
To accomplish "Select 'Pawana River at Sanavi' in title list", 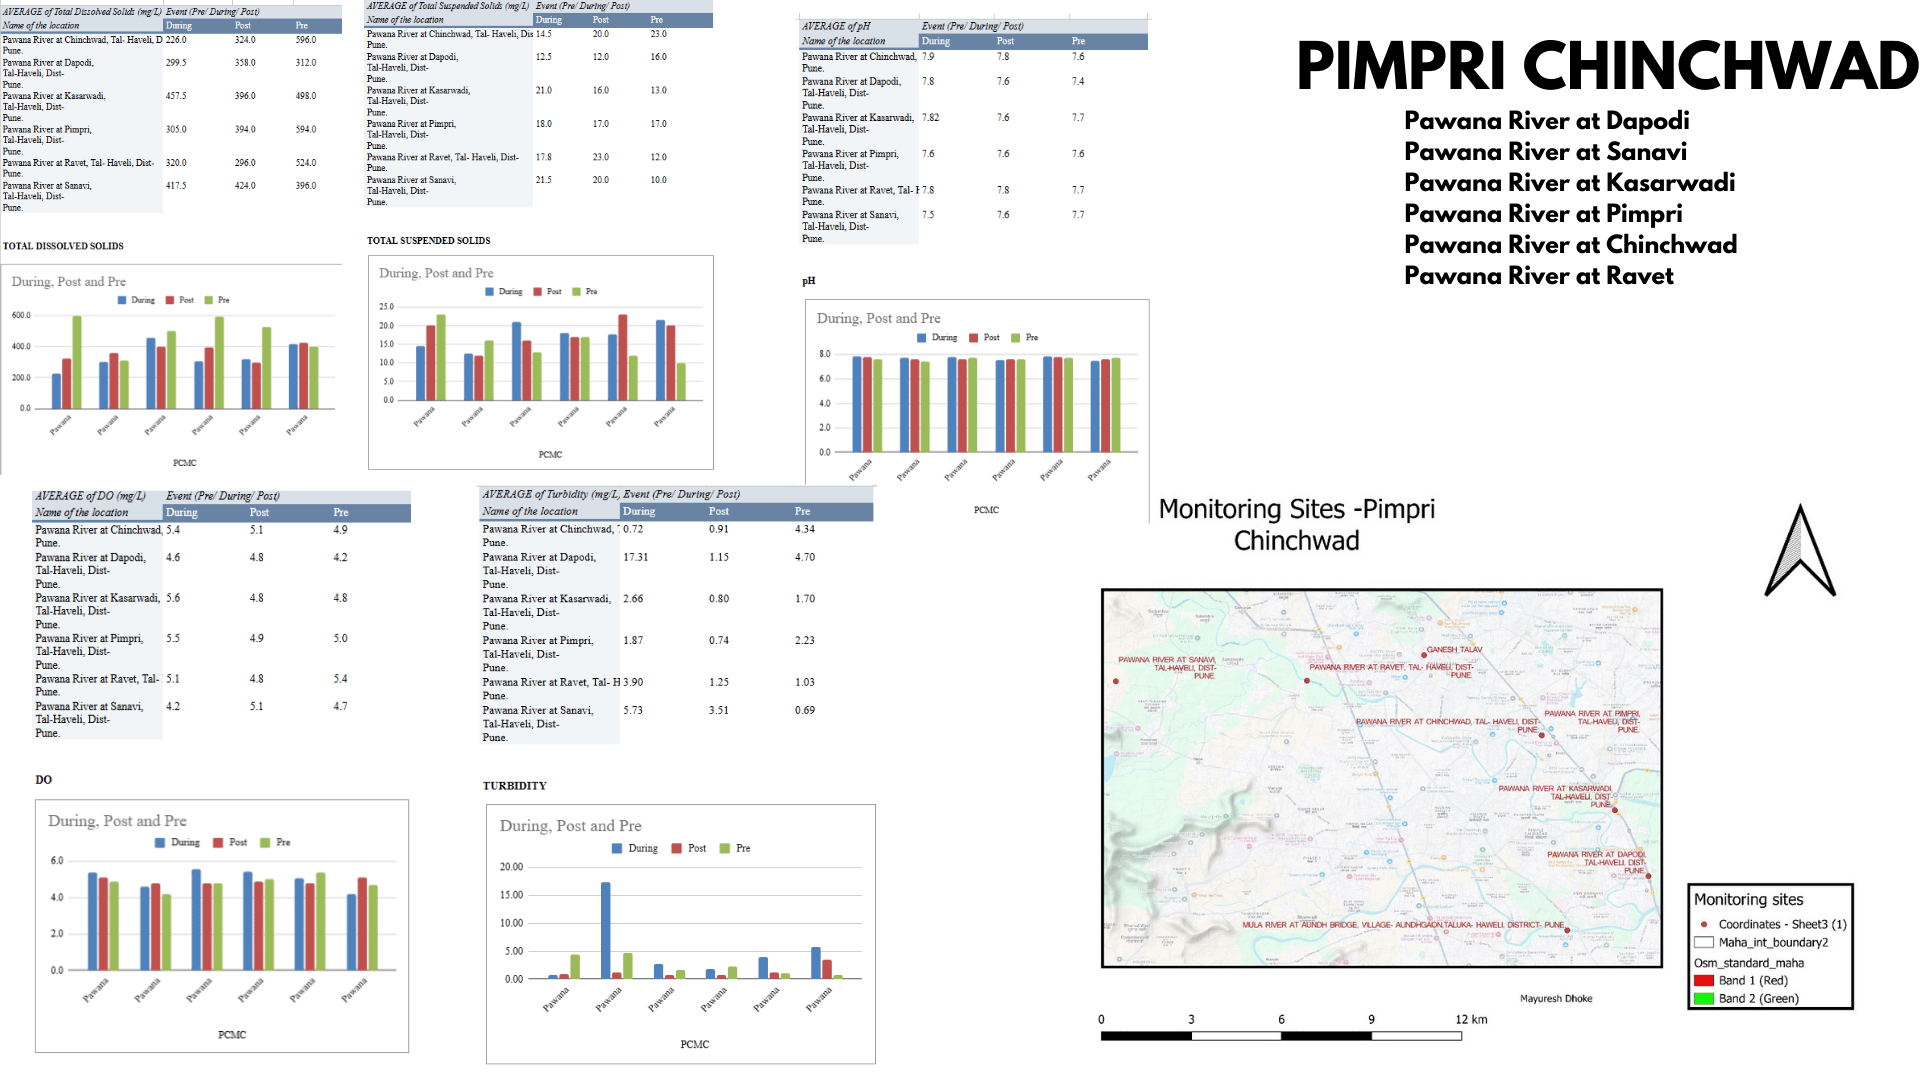I will coord(1545,151).
